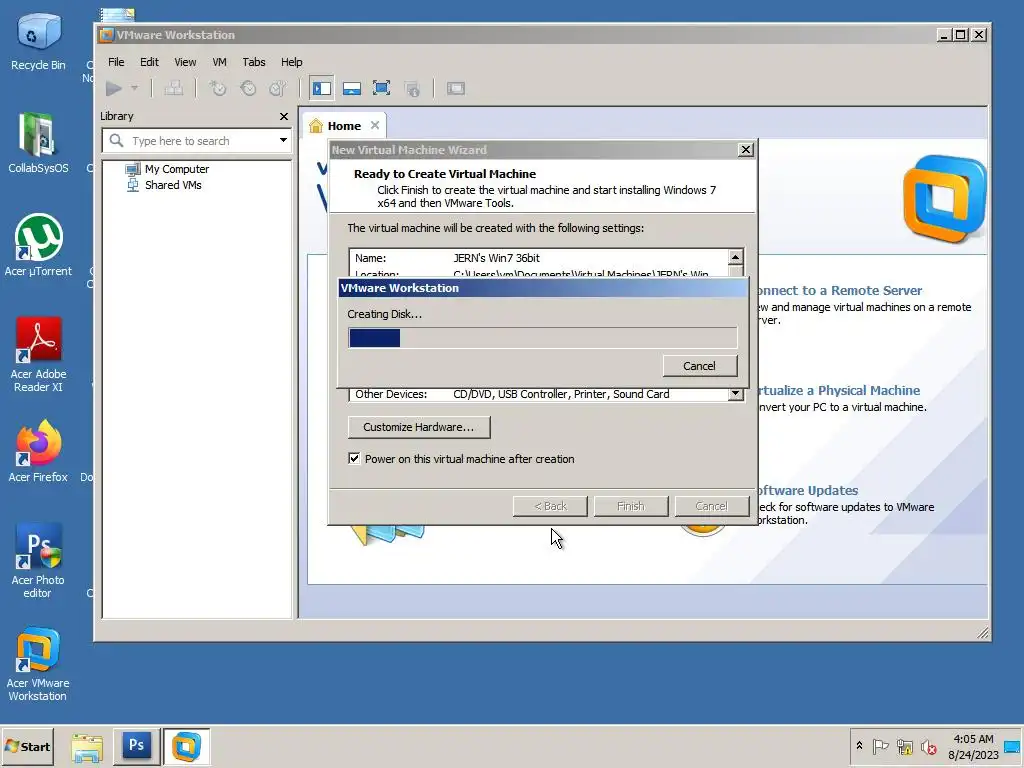The height and width of the screenshot is (768, 1024).
Task: Toggle Power on this virtual machine after creation
Action: click(354, 458)
